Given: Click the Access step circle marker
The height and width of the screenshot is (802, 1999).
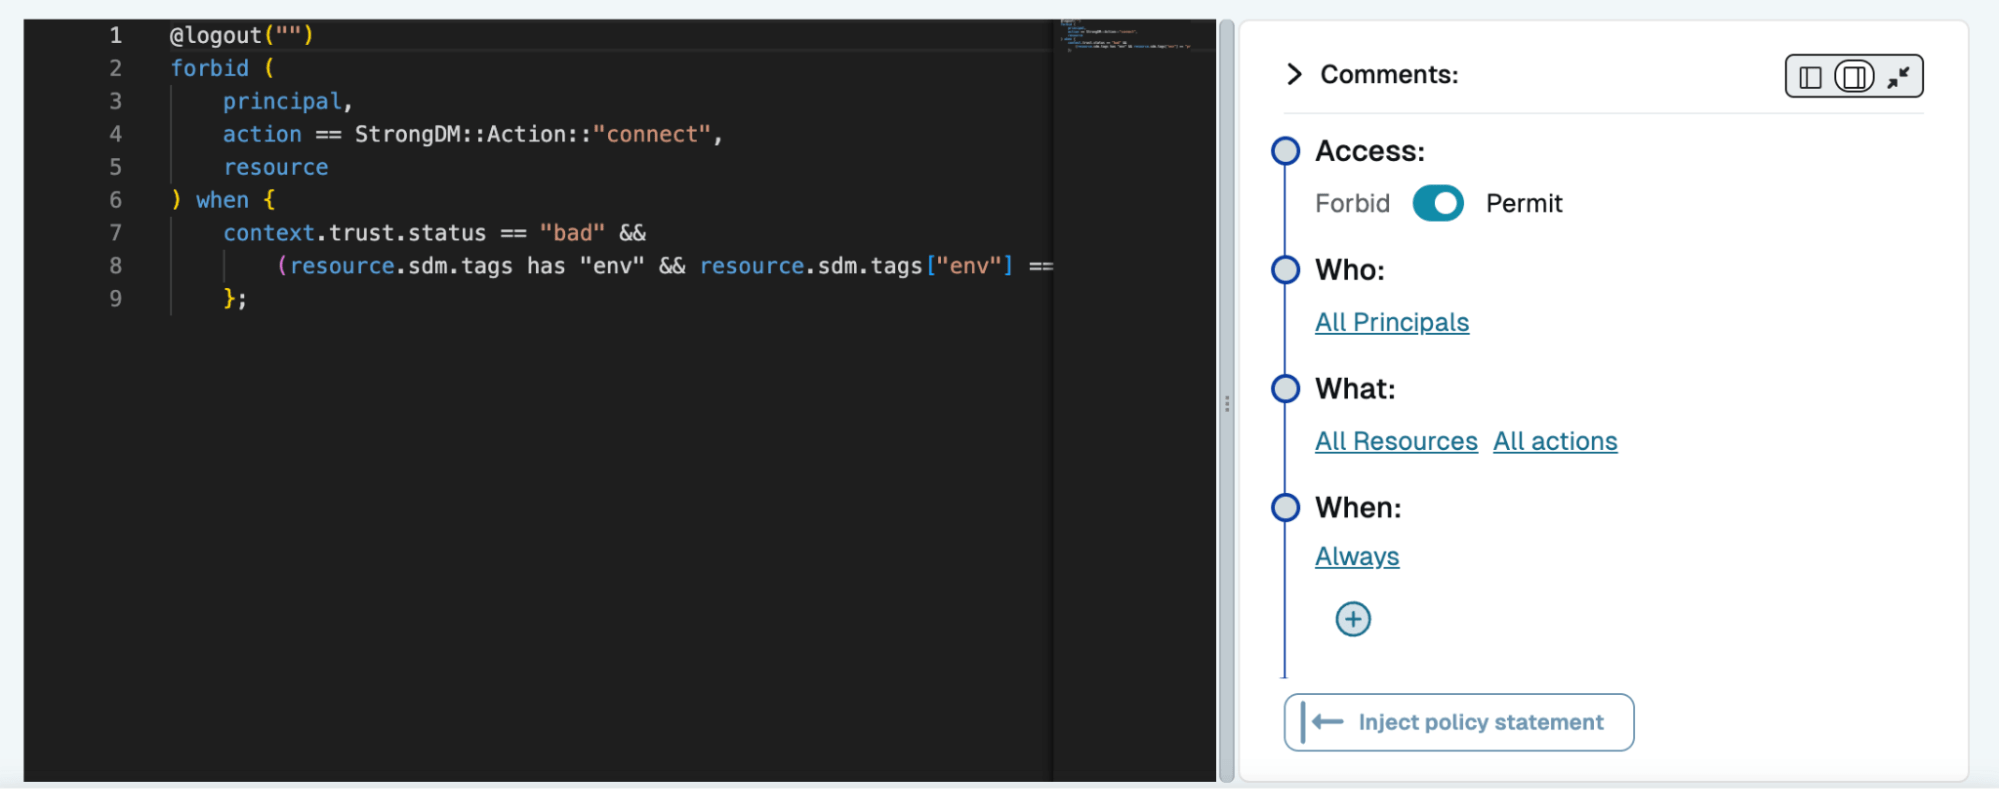Looking at the screenshot, I should [x=1285, y=151].
